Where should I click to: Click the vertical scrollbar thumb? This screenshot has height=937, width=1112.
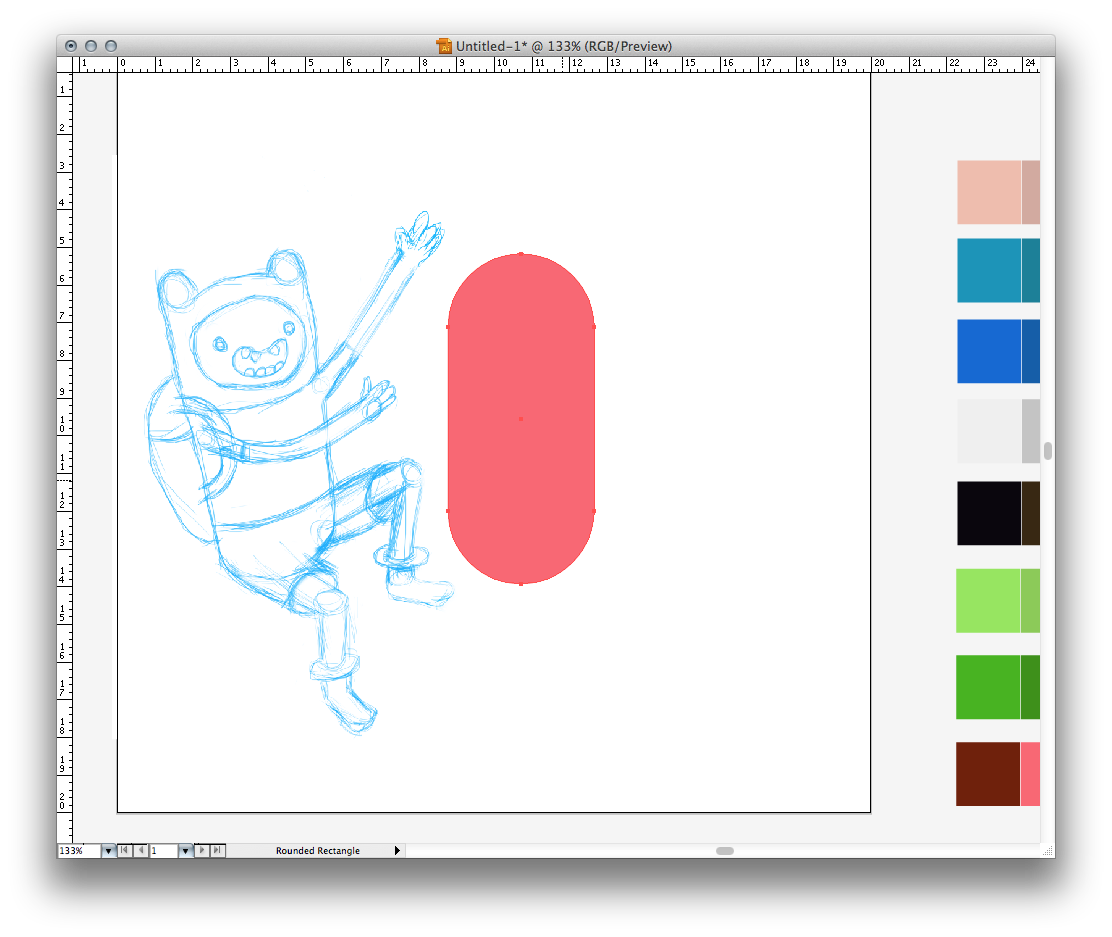[1047, 451]
